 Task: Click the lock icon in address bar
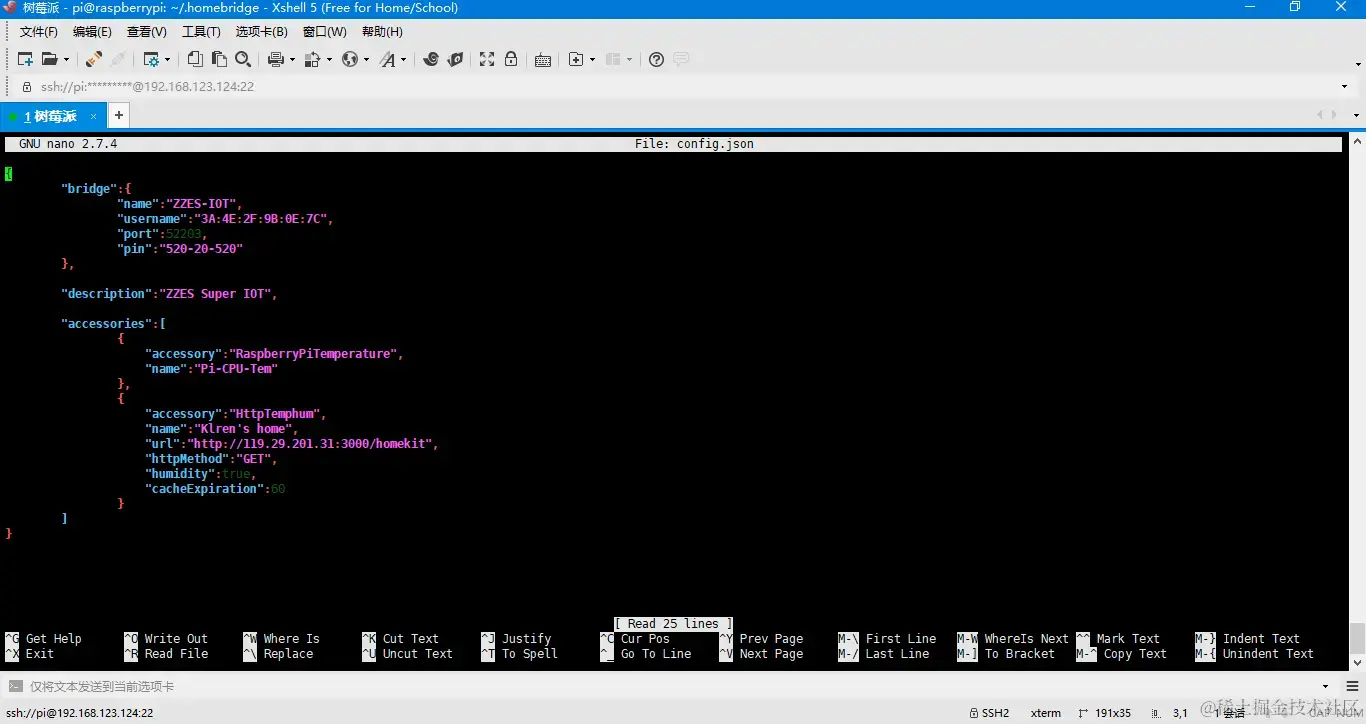(27, 87)
